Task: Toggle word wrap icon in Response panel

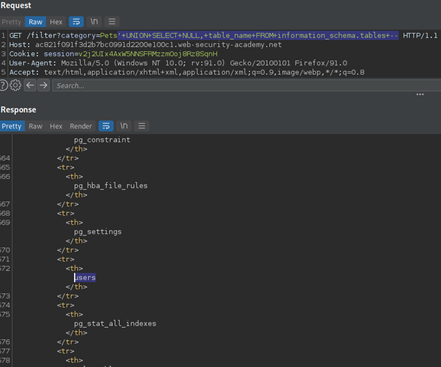Action: pyautogui.click(x=106, y=126)
